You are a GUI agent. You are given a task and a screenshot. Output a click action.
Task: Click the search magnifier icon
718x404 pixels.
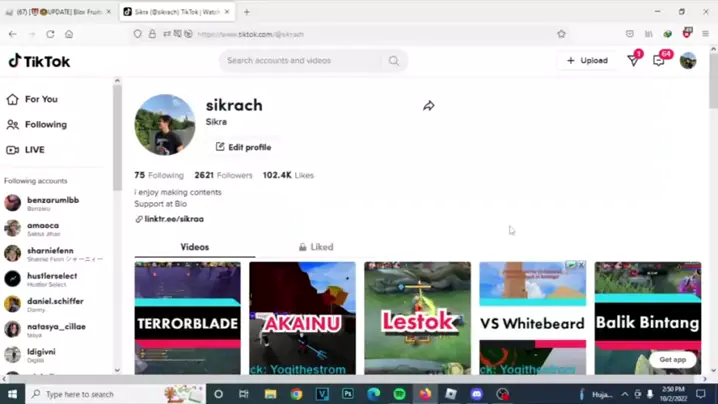pyautogui.click(x=394, y=61)
